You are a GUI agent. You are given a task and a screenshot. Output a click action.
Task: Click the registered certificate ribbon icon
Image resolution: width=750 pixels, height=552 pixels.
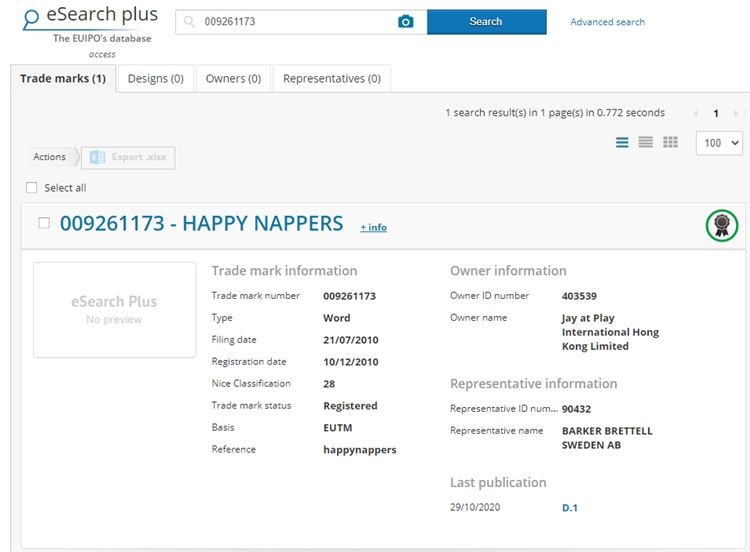pyautogui.click(x=722, y=225)
